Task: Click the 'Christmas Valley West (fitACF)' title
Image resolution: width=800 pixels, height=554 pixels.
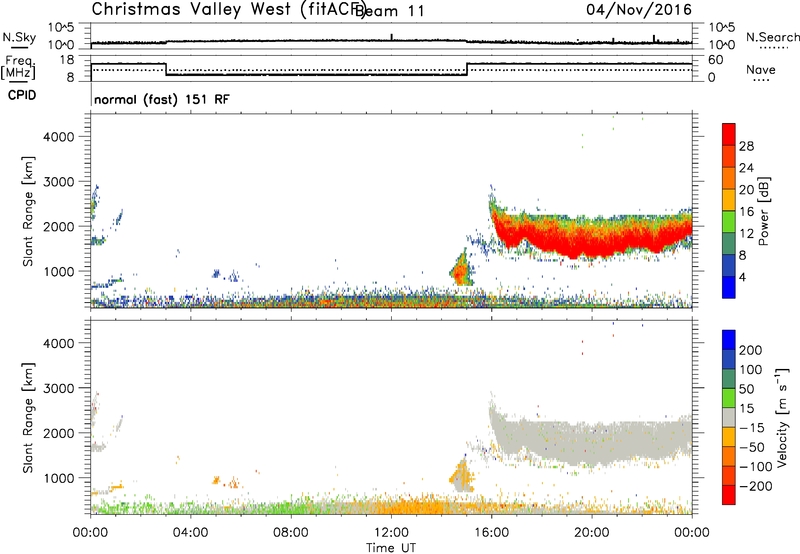Action: click(x=228, y=10)
